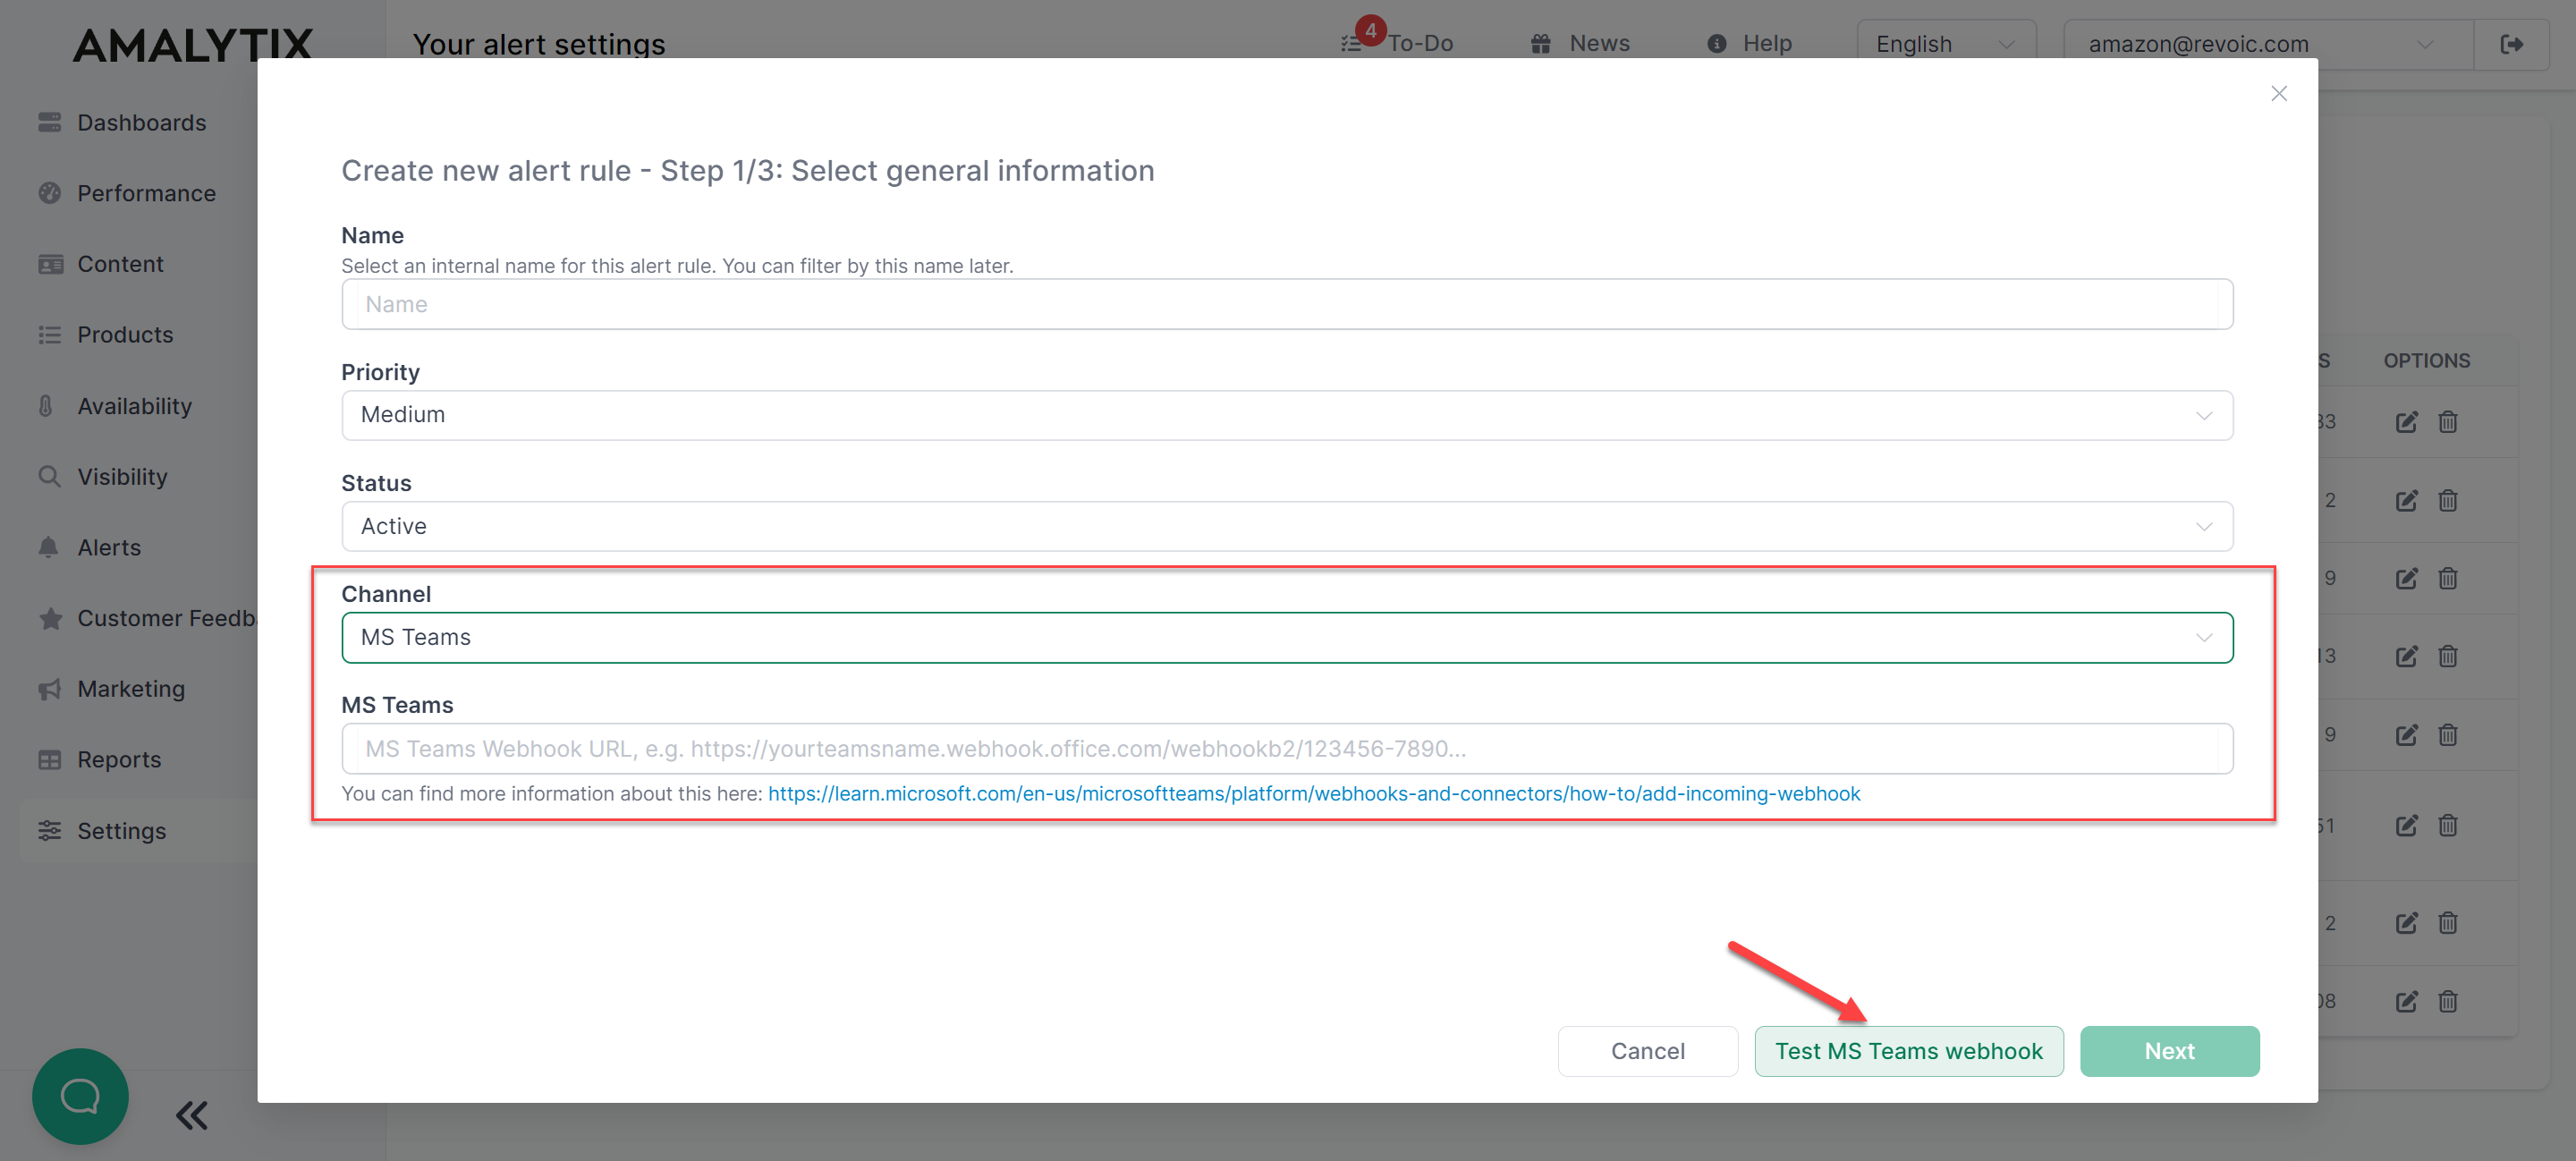The height and width of the screenshot is (1161, 2576).
Task: Expand the Priority dropdown set to Medium
Action: tap(1286, 415)
